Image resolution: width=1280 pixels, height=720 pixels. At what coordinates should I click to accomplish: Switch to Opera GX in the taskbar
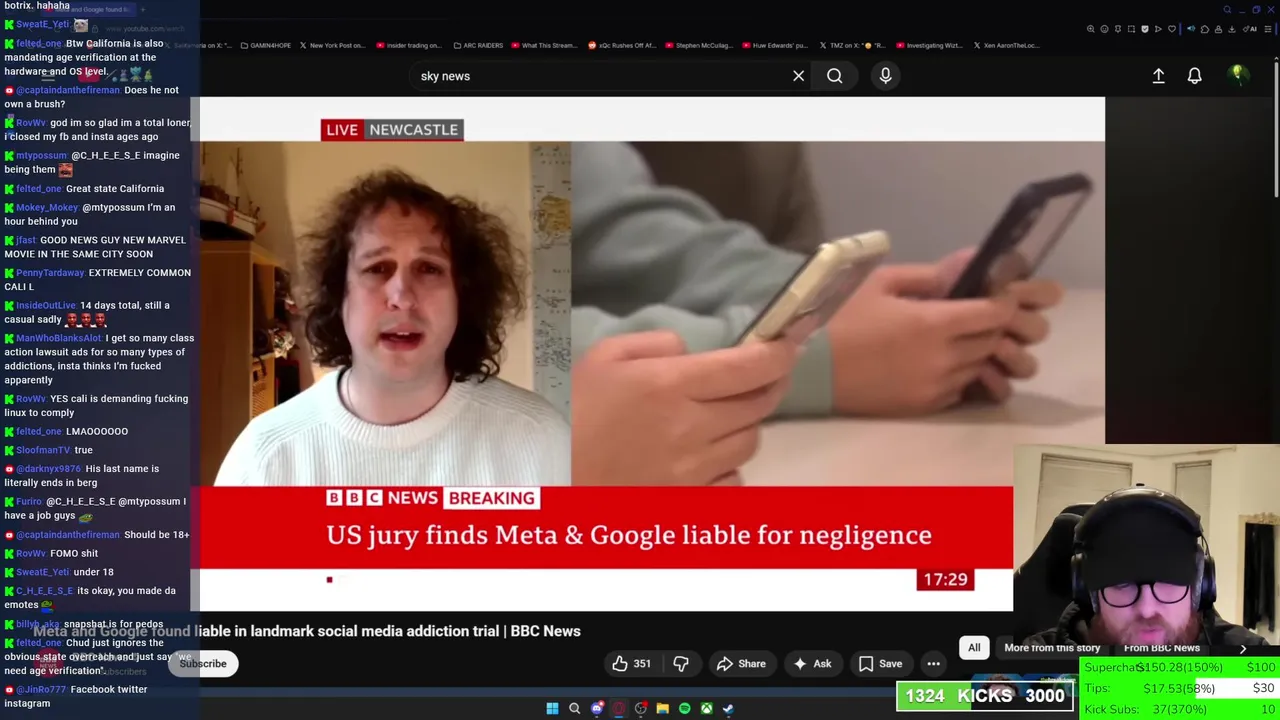coord(618,709)
